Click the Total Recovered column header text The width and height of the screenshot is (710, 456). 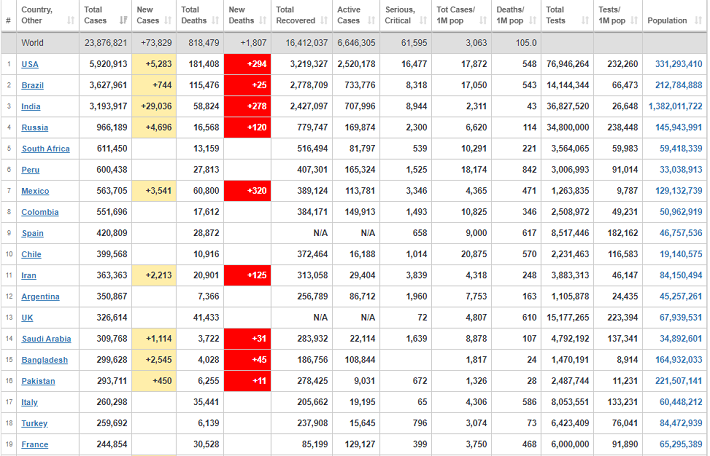coord(295,15)
